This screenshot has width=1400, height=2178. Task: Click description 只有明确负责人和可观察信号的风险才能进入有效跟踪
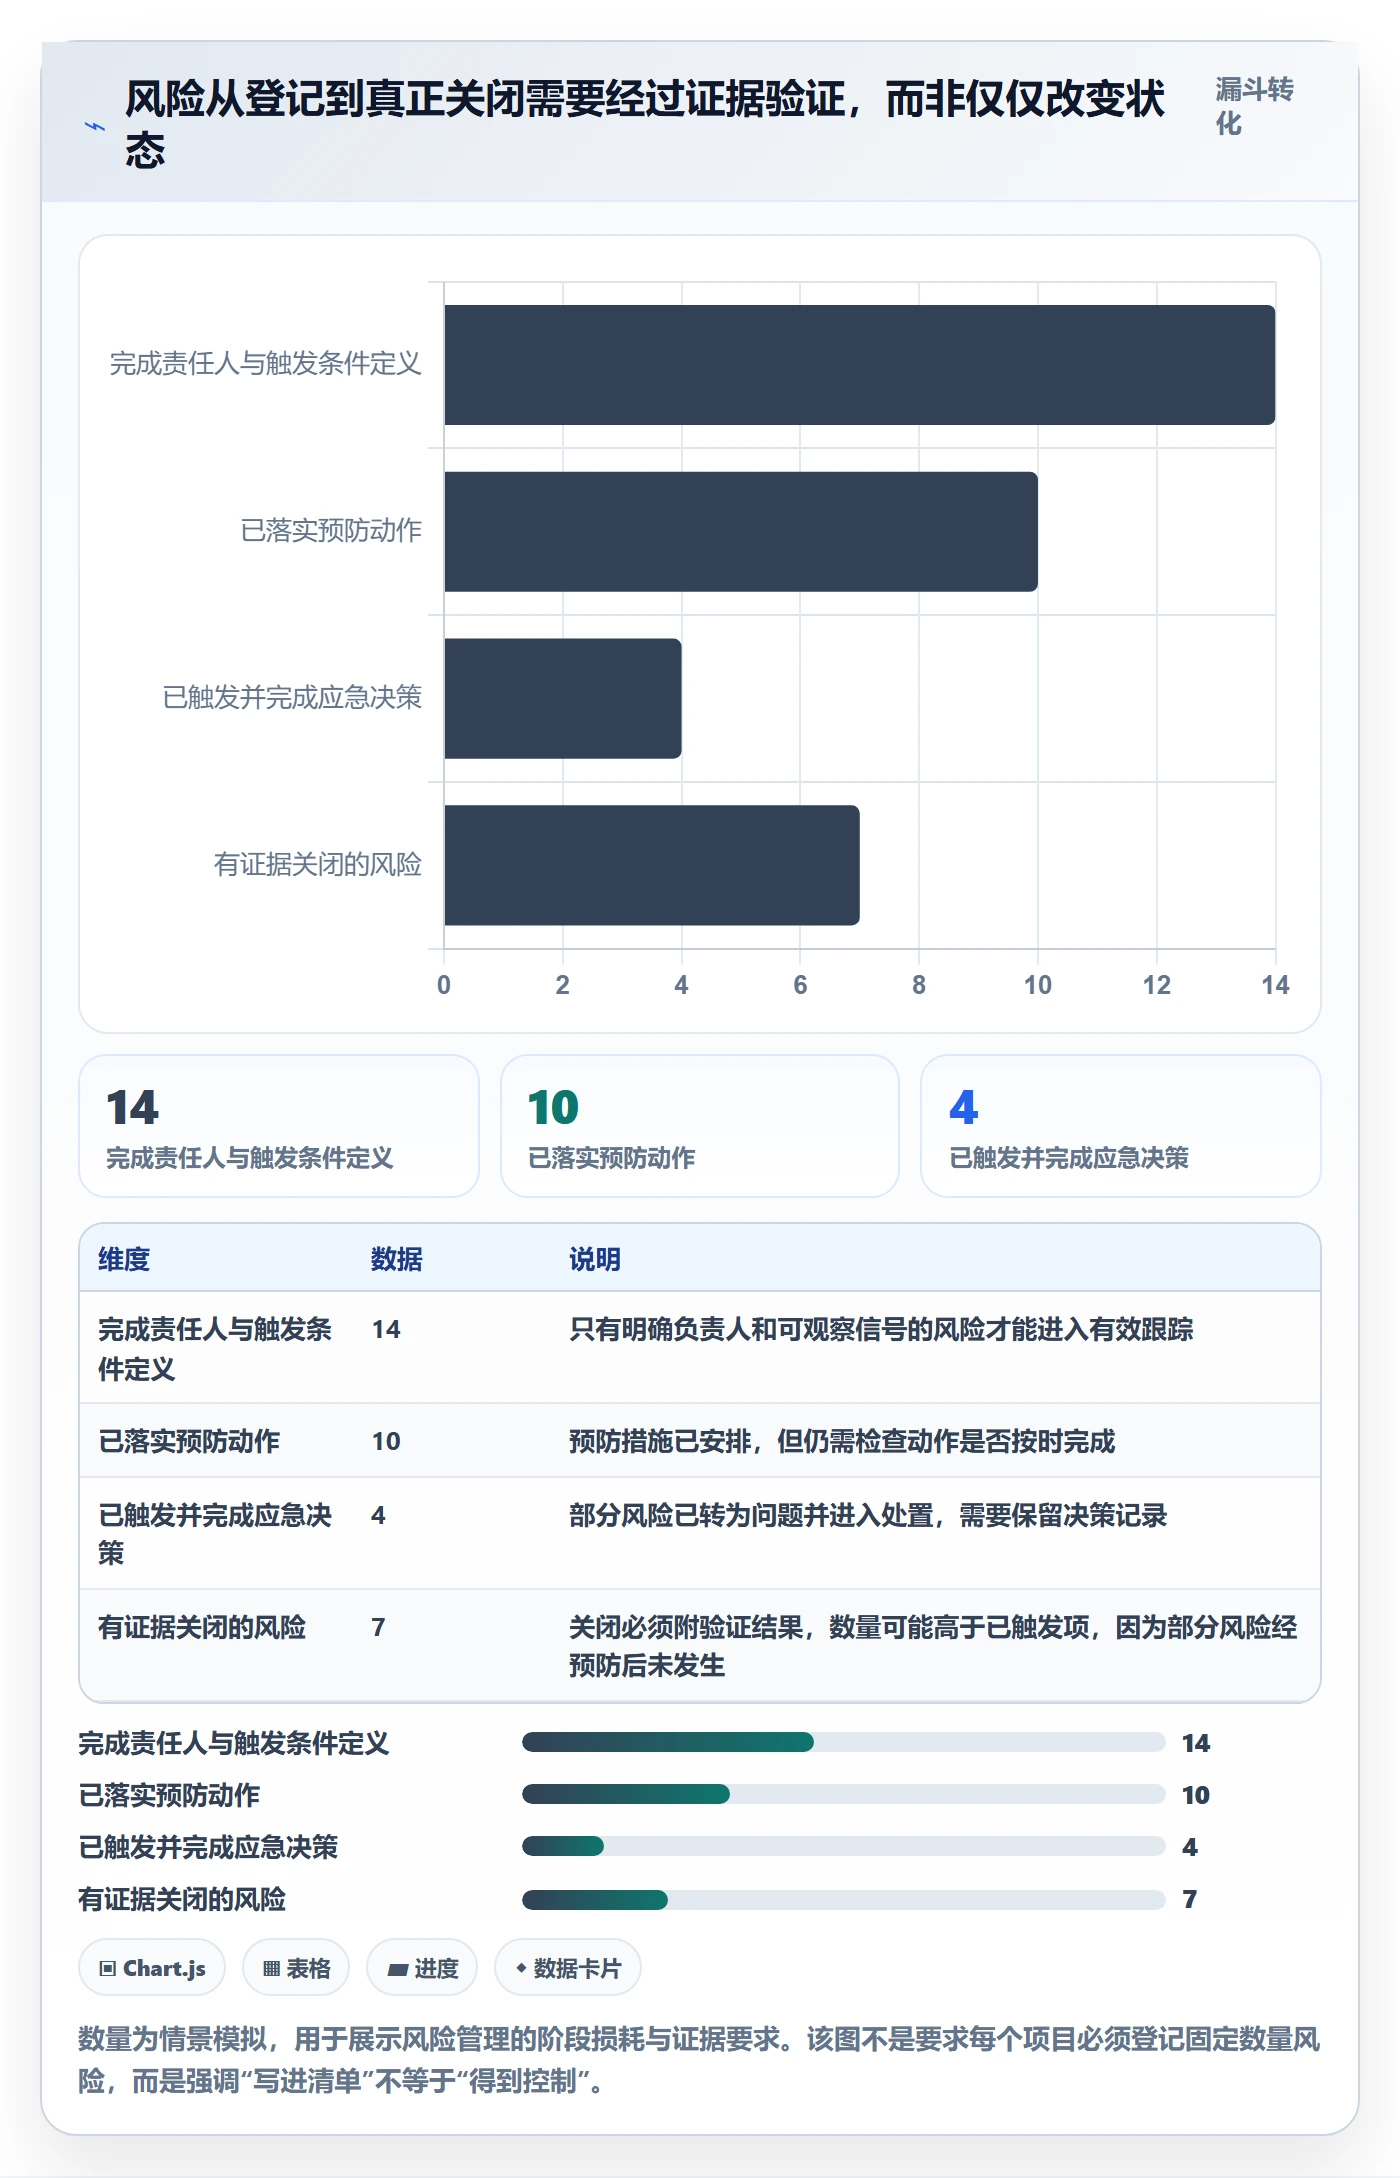881,1329
